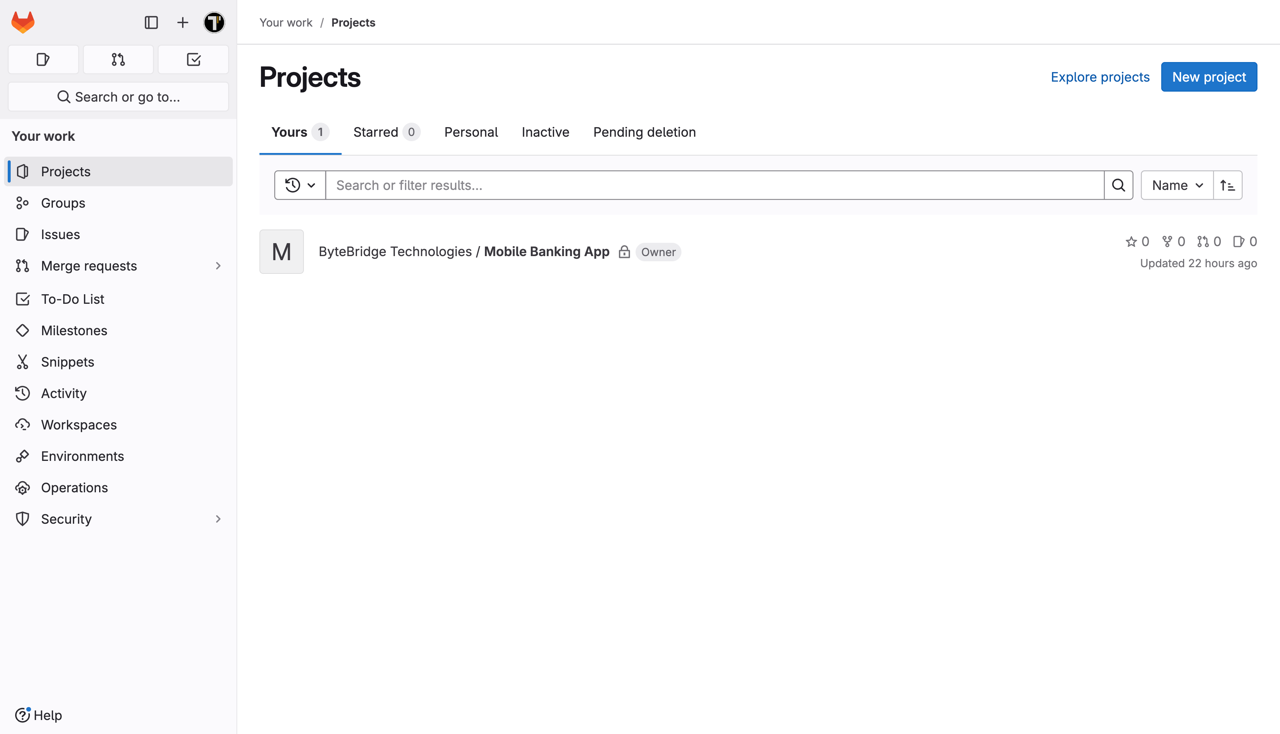Click the GitLab logo
The height and width of the screenshot is (734, 1280).
pos(22,21)
